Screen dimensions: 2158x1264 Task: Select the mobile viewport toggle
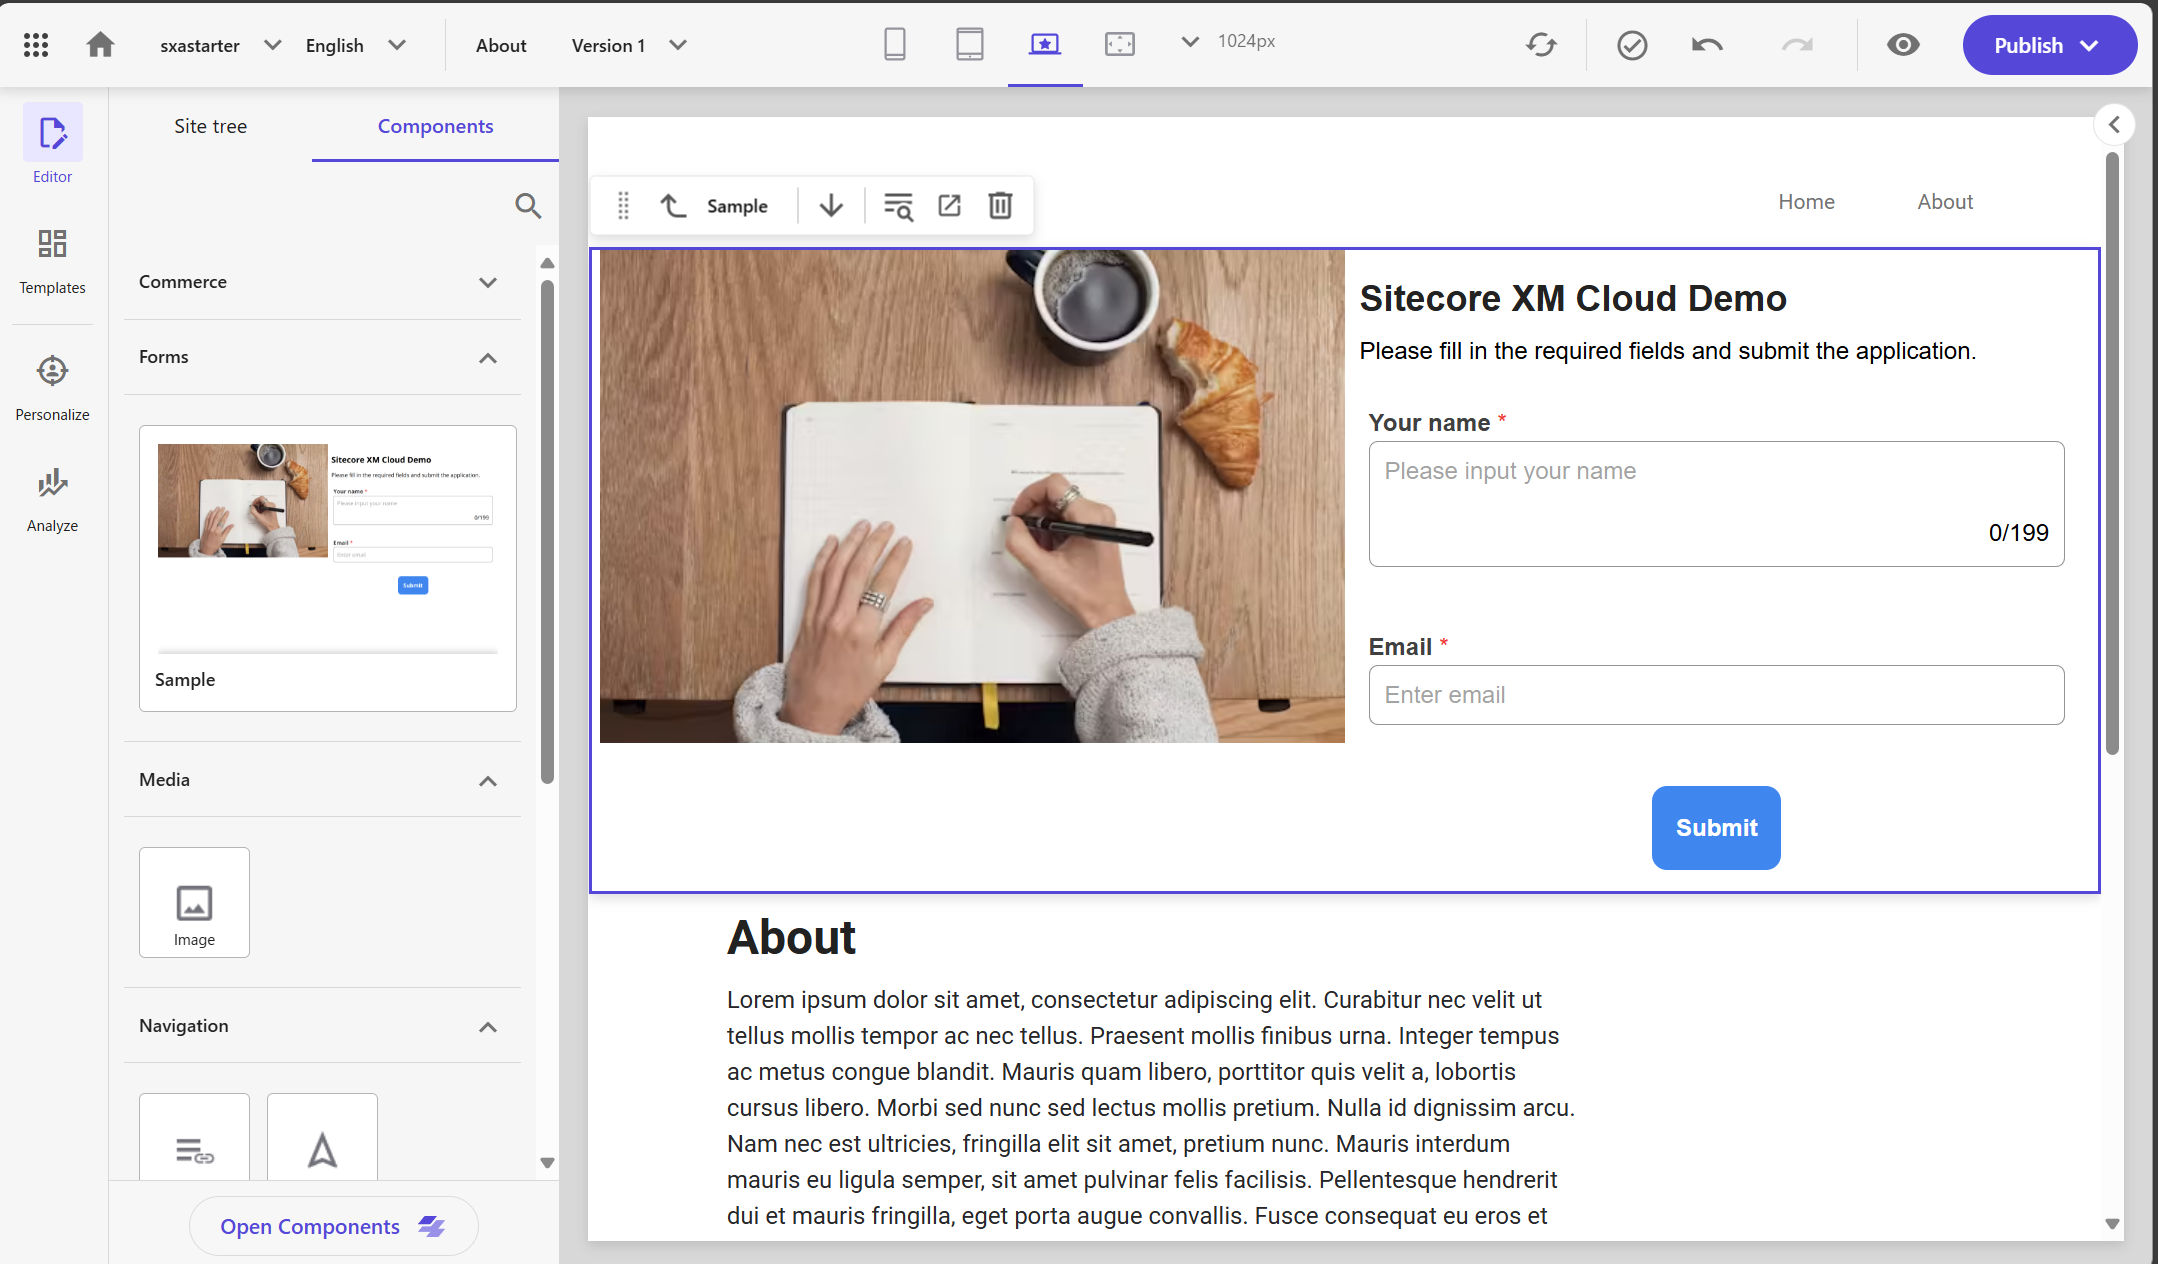pos(895,42)
